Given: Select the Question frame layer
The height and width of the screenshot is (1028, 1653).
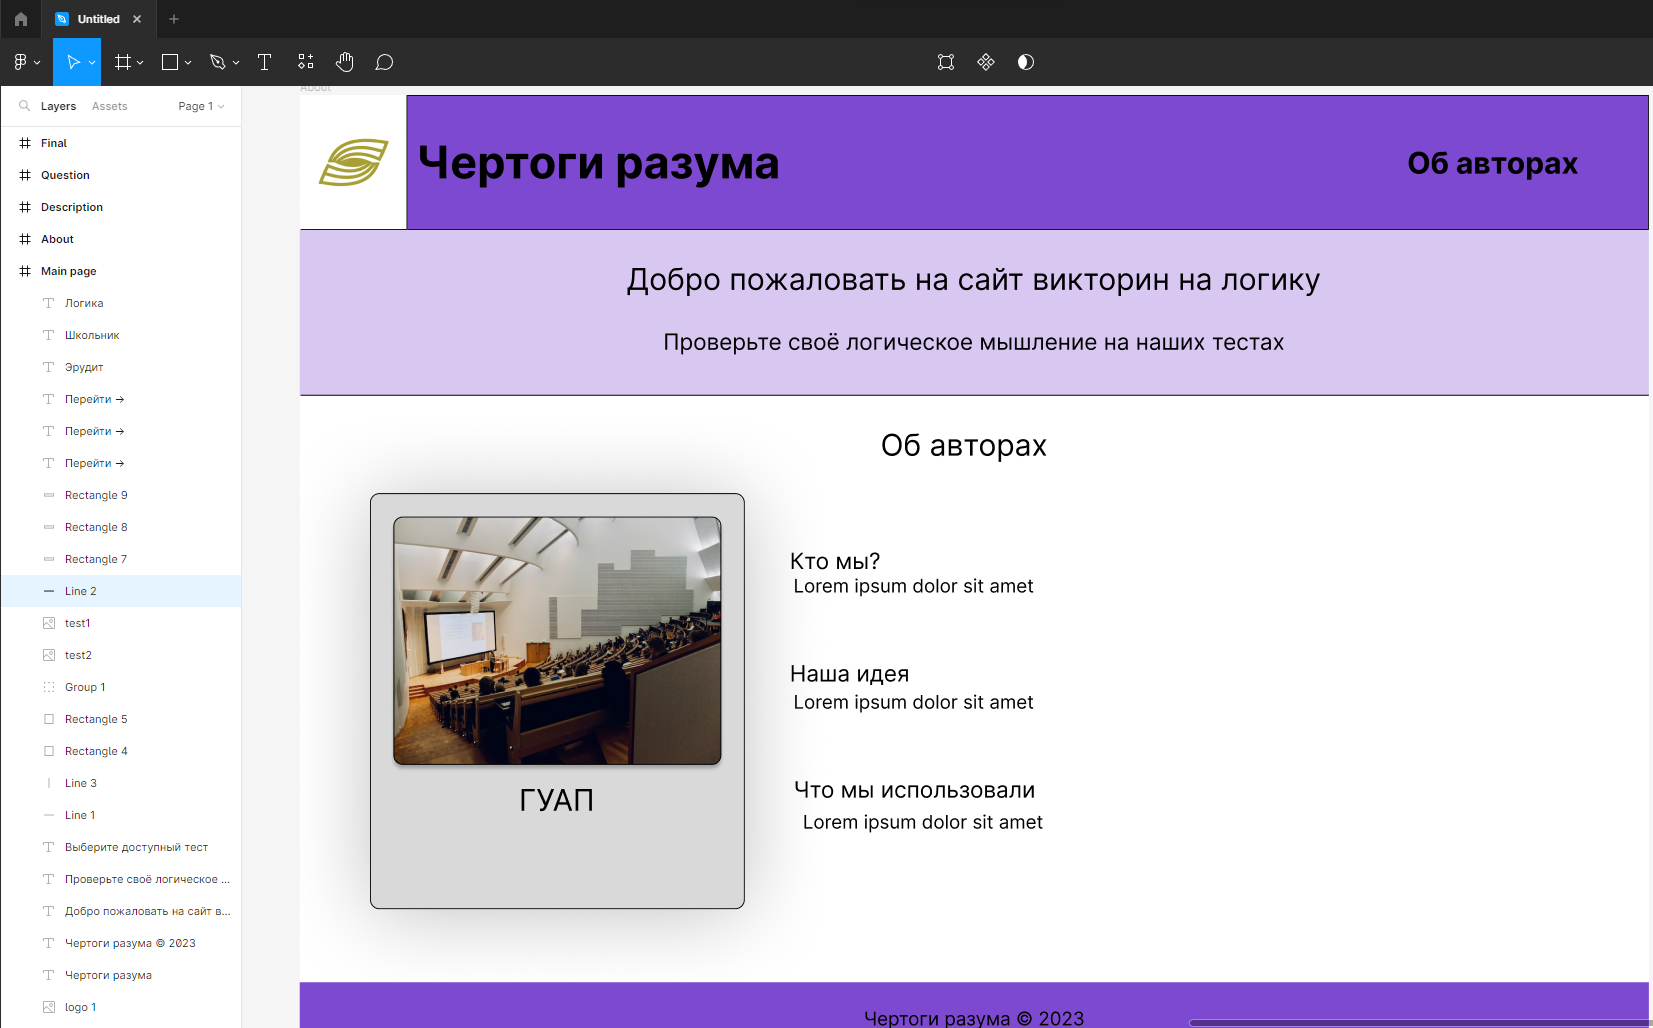Looking at the screenshot, I should pyautogui.click(x=121, y=175).
